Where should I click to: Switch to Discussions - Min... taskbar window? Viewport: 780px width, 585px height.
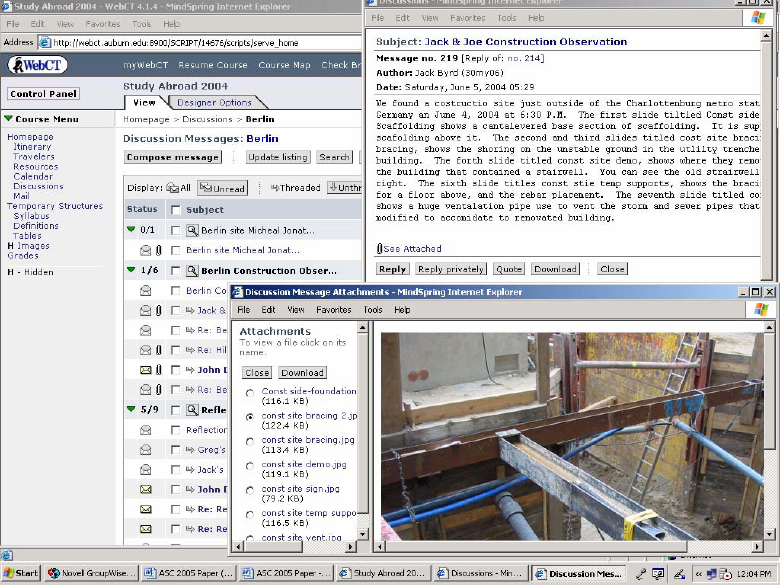tap(481, 573)
